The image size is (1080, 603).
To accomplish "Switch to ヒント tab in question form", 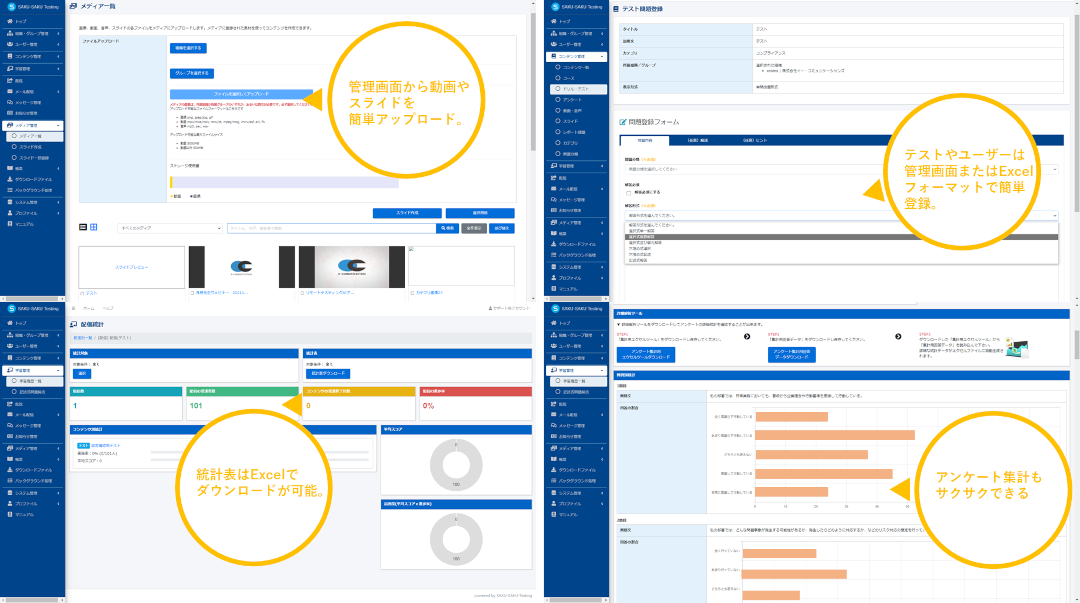I will click(x=755, y=140).
